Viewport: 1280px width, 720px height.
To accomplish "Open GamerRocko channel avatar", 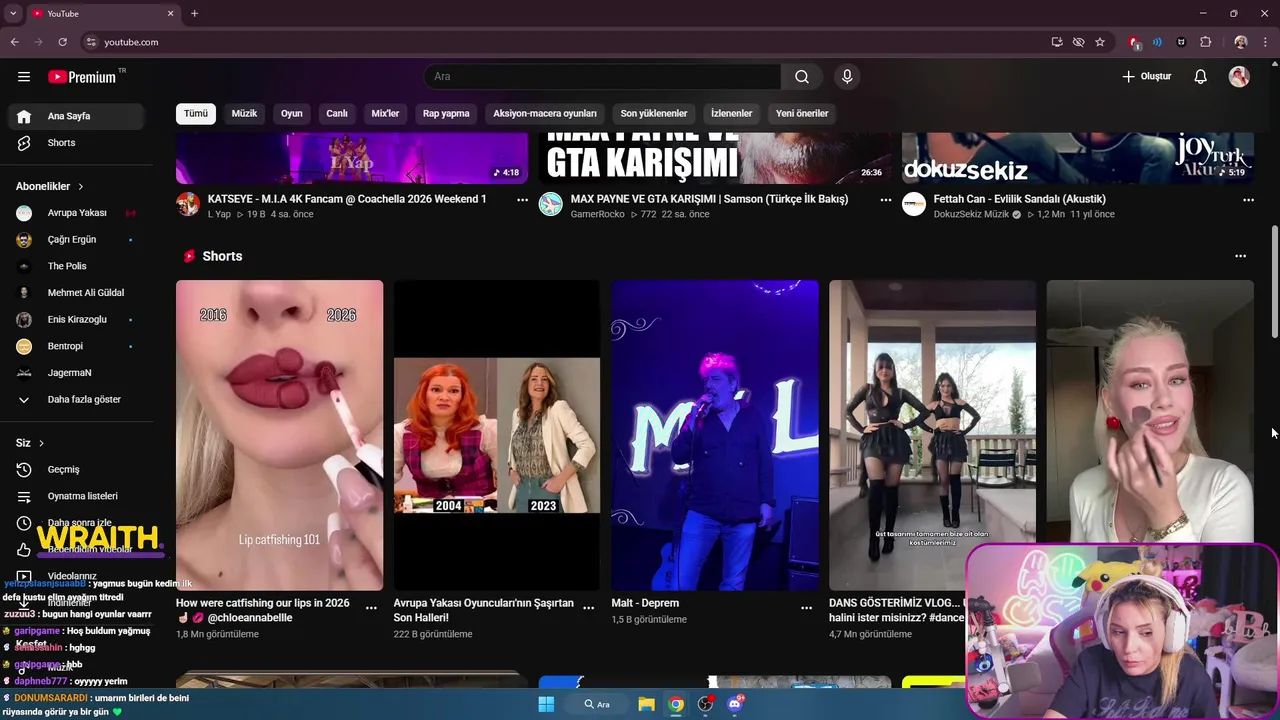I will 551,205.
